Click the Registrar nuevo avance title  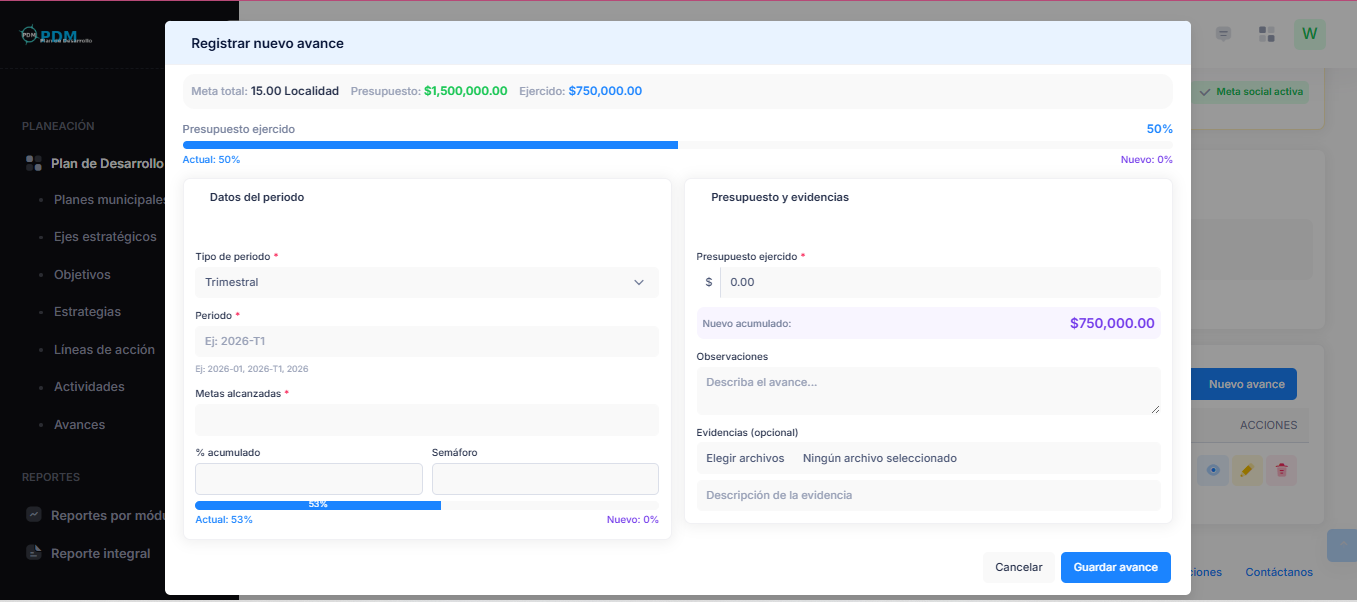[267, 44]
